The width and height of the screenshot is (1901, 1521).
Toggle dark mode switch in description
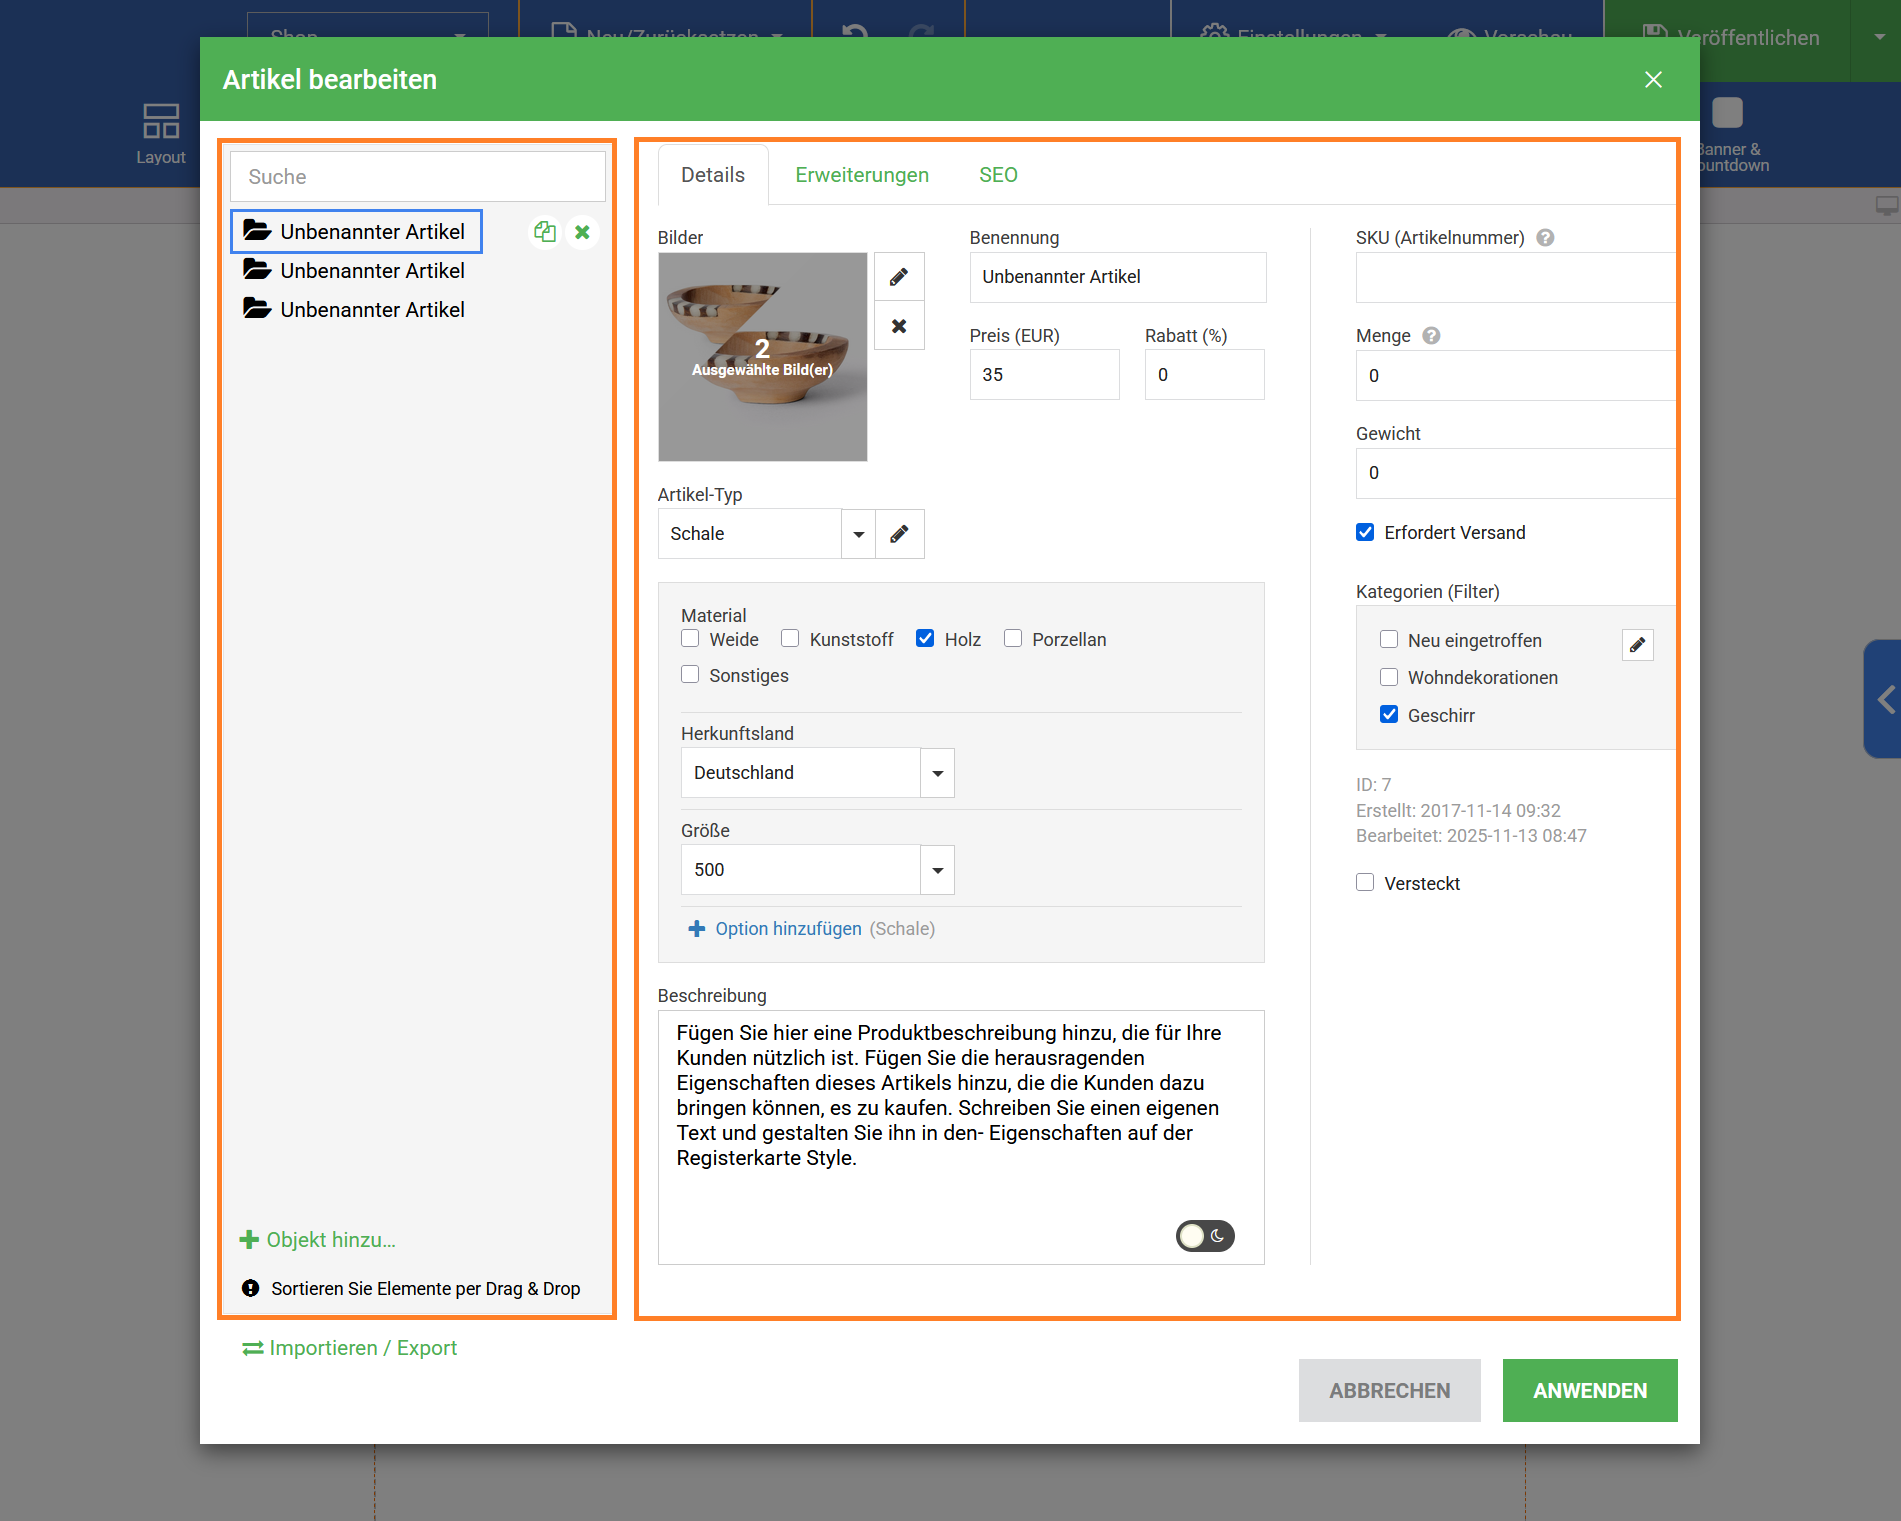[x=1205, y=1236]
